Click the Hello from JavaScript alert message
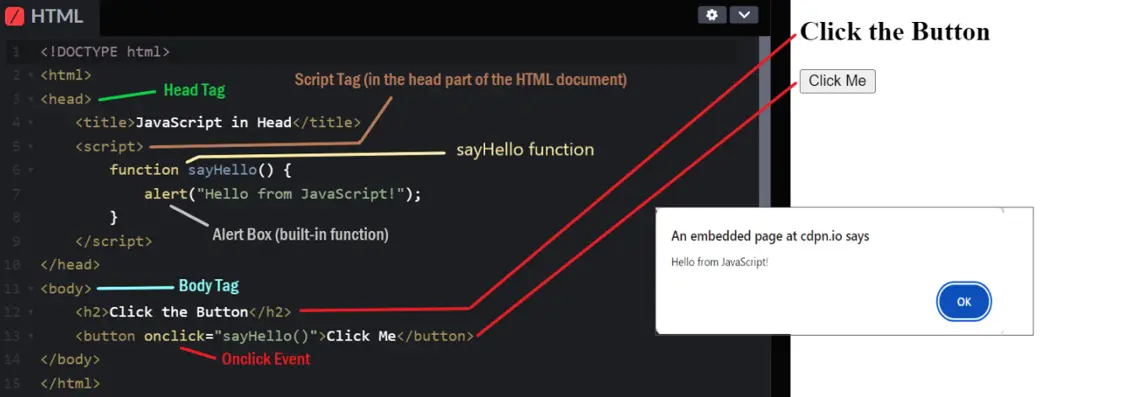 [719, 262]
